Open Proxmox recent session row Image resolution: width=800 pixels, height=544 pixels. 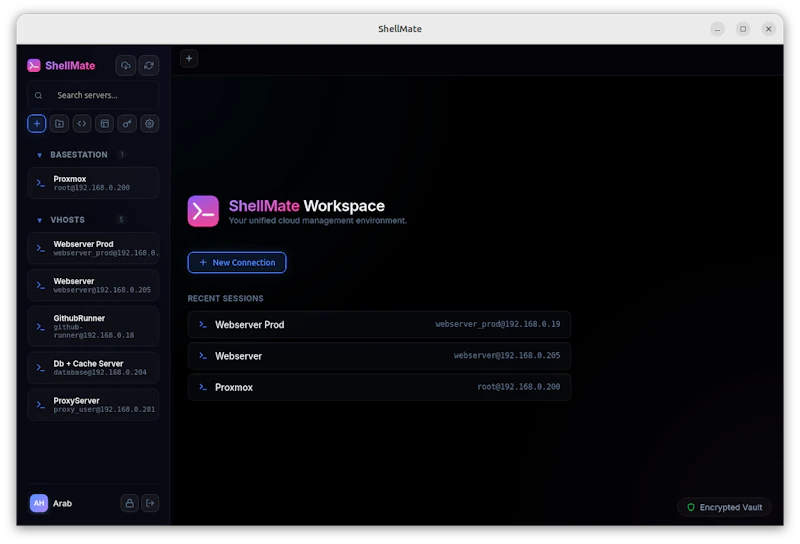[379, 387]
